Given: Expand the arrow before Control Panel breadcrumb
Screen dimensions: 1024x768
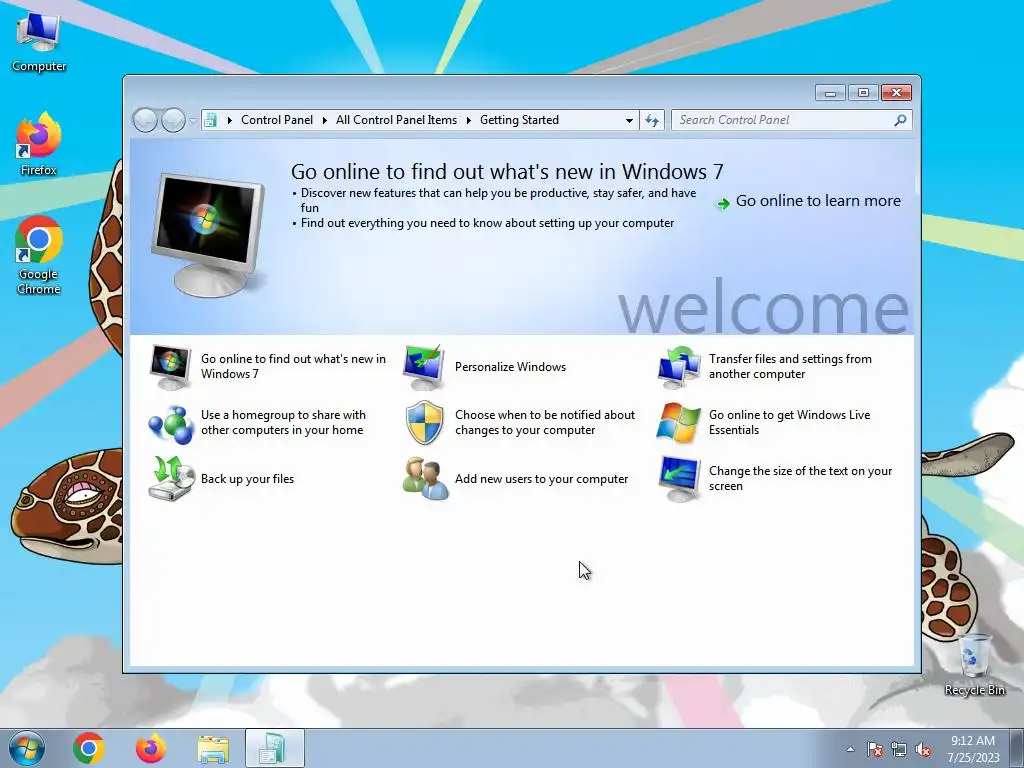Looking at the screenshot, I should (229, 120).
